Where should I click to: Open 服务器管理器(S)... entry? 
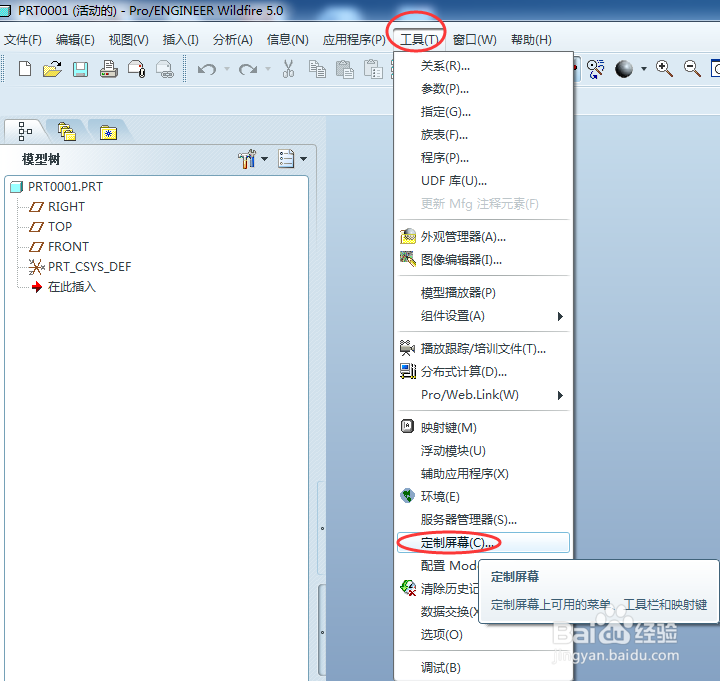pos(484,520)
